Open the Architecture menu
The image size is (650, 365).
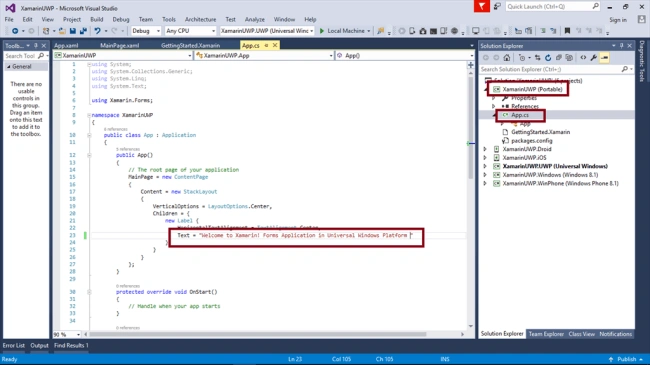point(201,19)
